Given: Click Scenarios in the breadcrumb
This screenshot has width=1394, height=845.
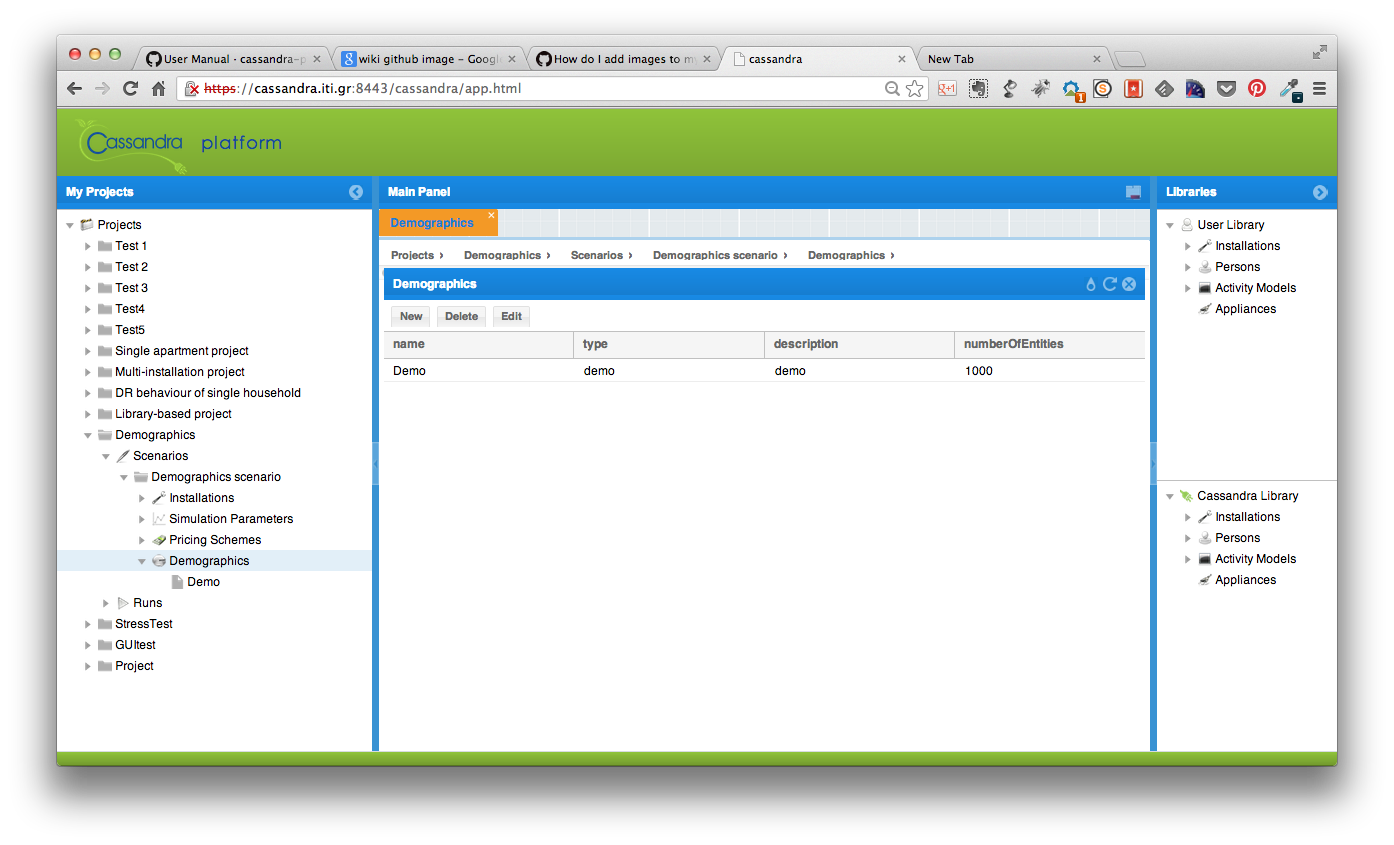Looking at the screenshot, I should (597, 256).
